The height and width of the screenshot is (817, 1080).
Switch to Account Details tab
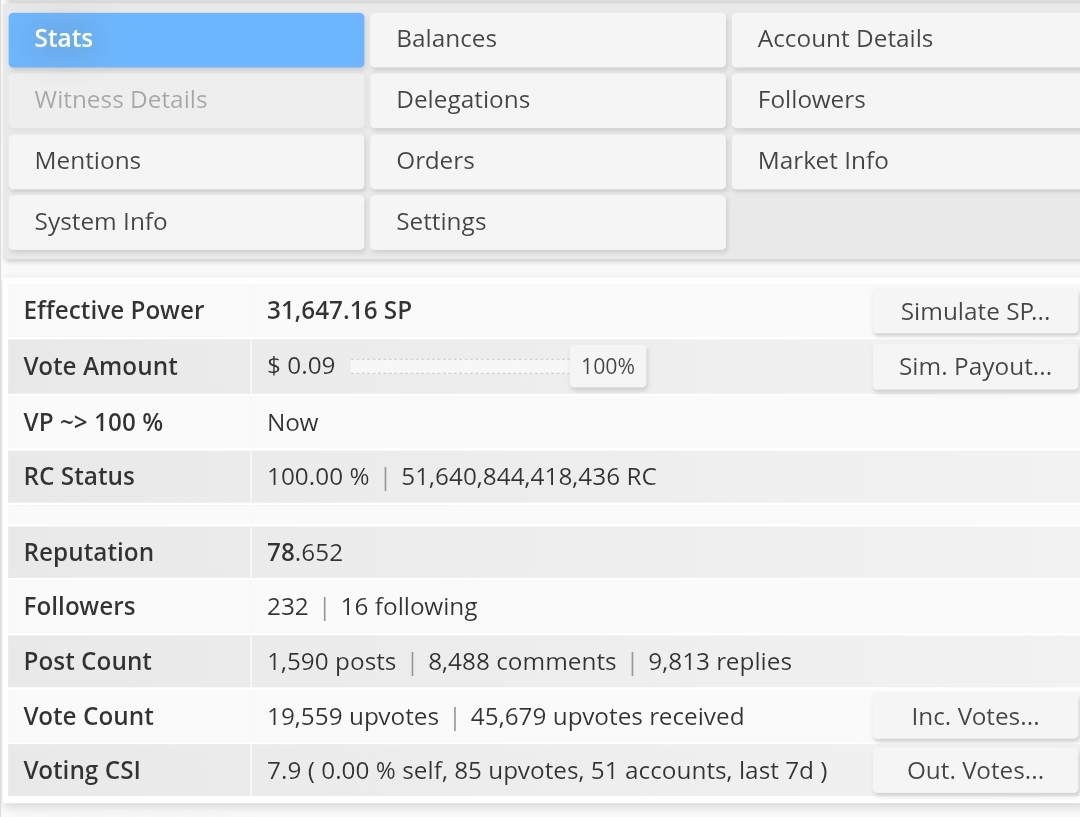tap(905, 40)
